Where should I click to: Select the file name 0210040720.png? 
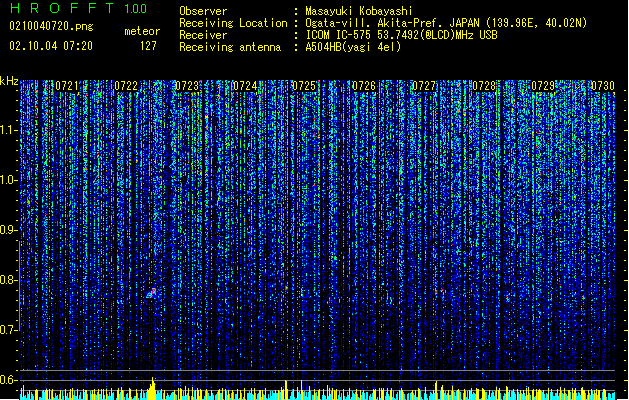pos(51,27)
